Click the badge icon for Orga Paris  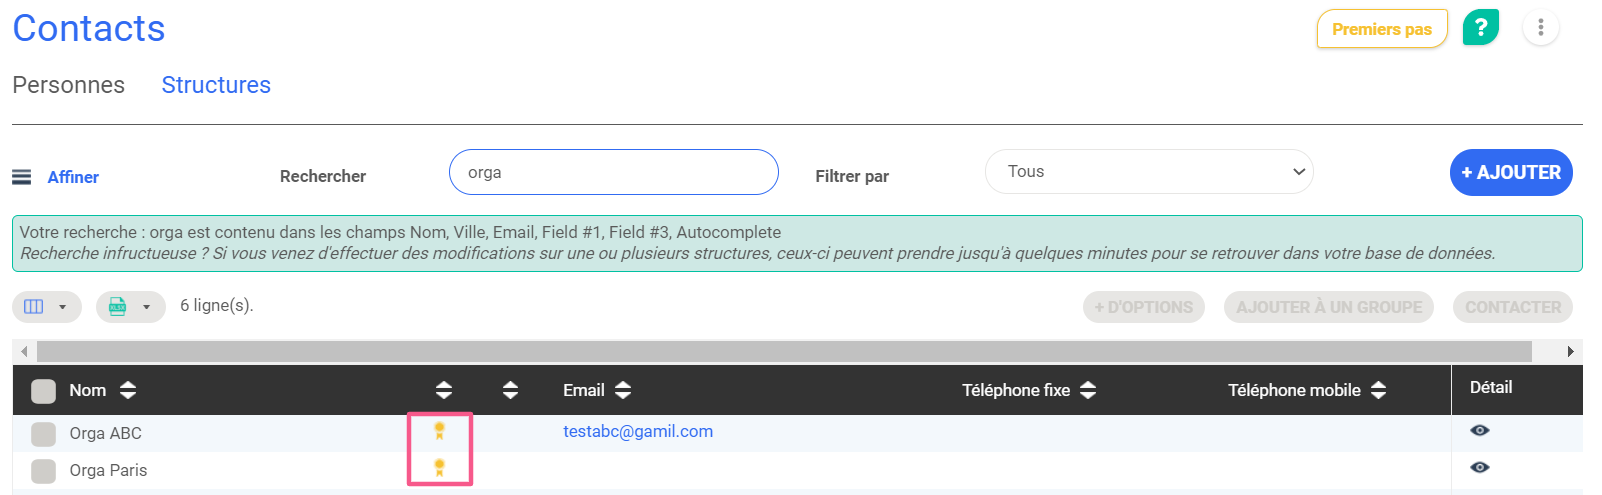[439, 468]
